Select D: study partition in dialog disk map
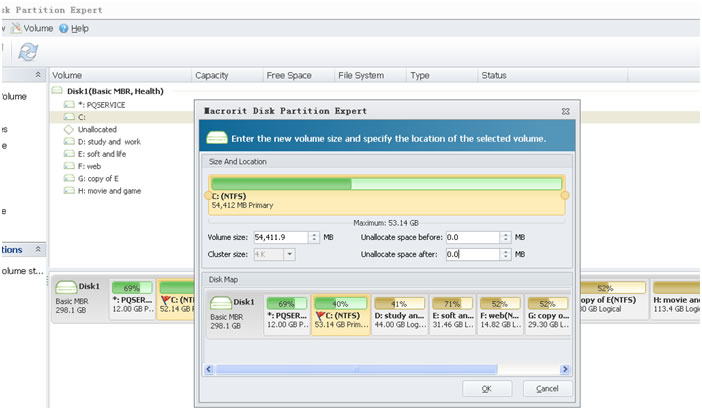The width and height of the screenshot is (702, 410). 399,314
